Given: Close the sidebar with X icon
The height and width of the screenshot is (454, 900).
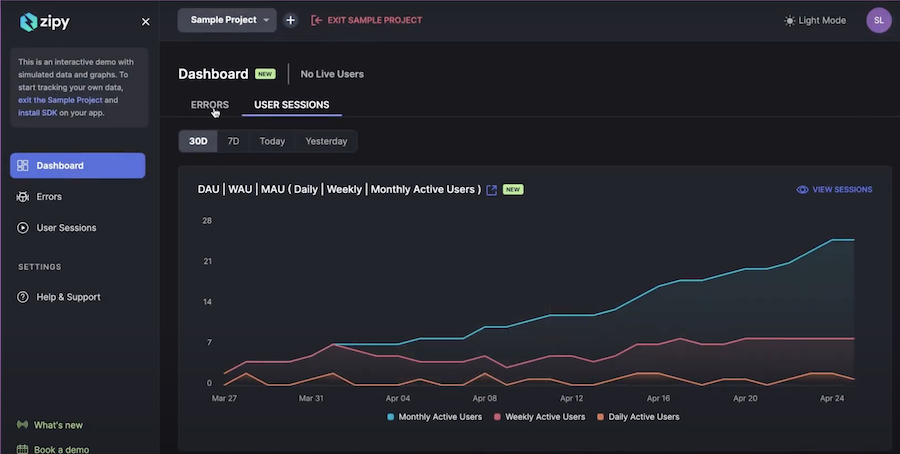Looking at the screenshot, I should 146,21.
